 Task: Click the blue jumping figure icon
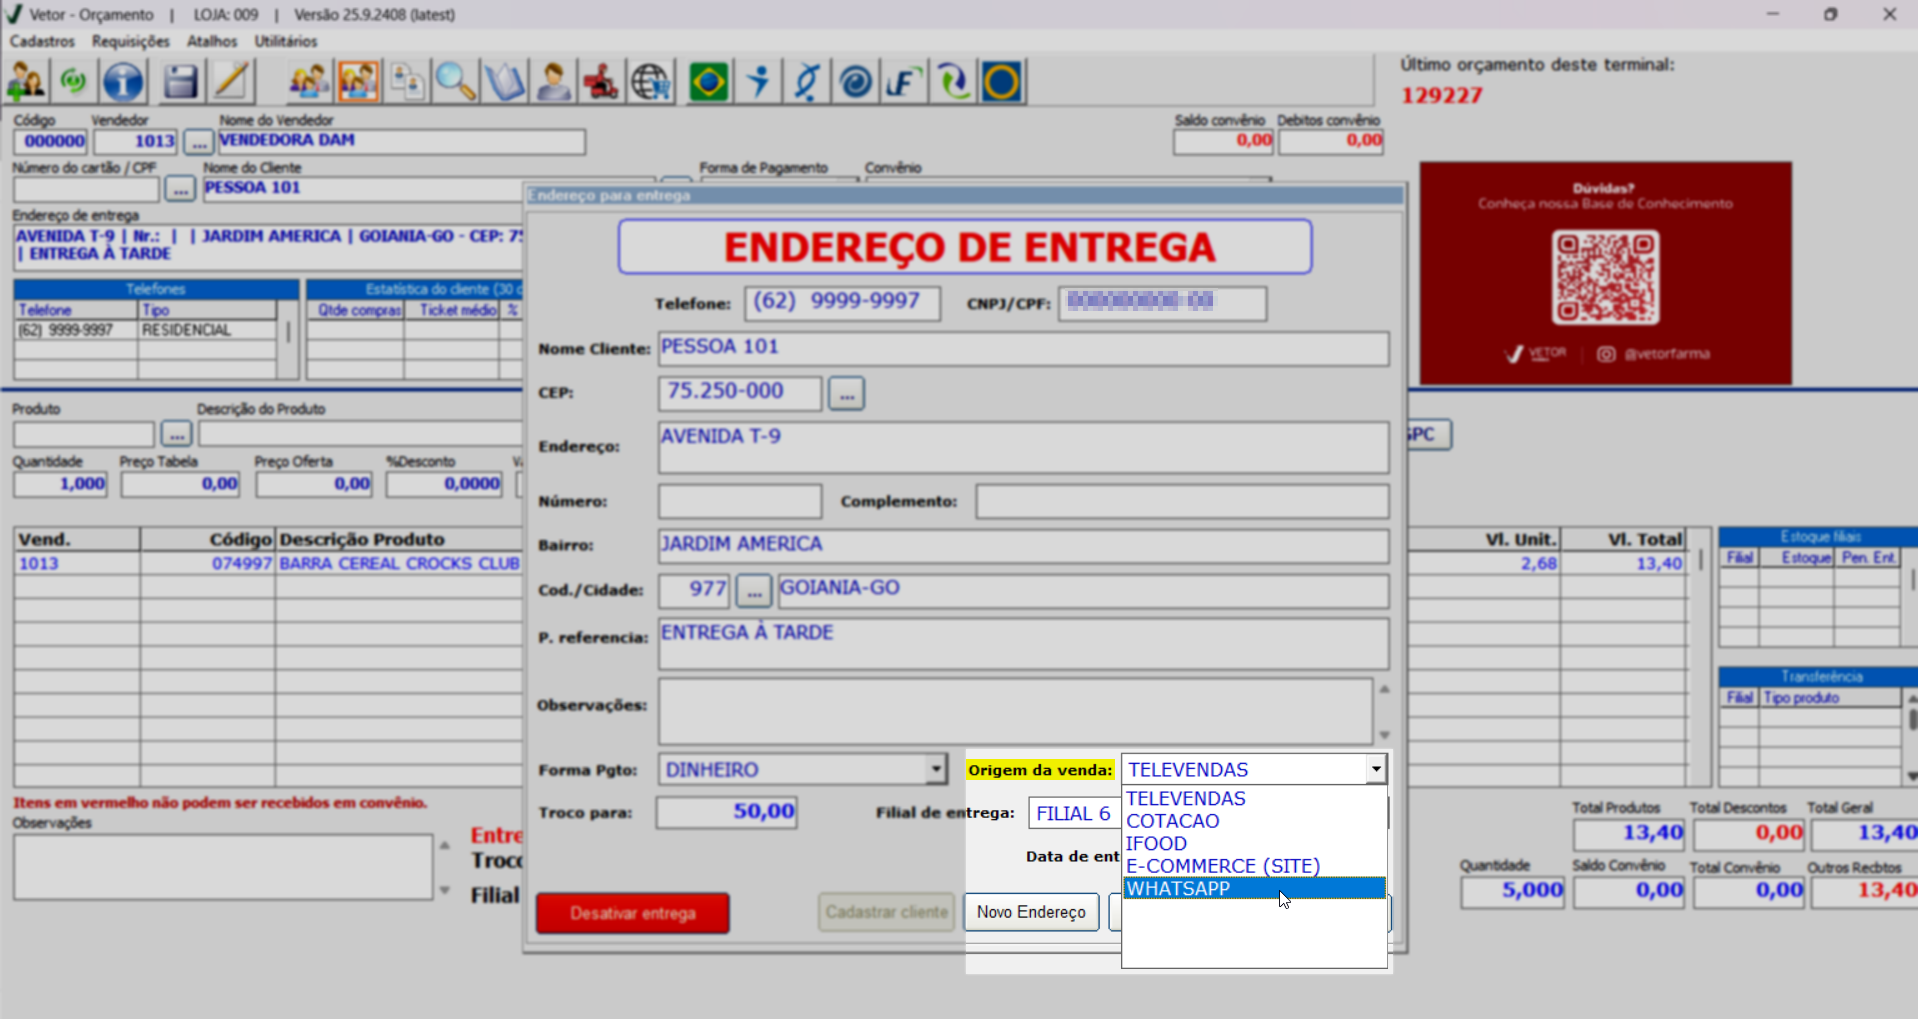(758, 82)
